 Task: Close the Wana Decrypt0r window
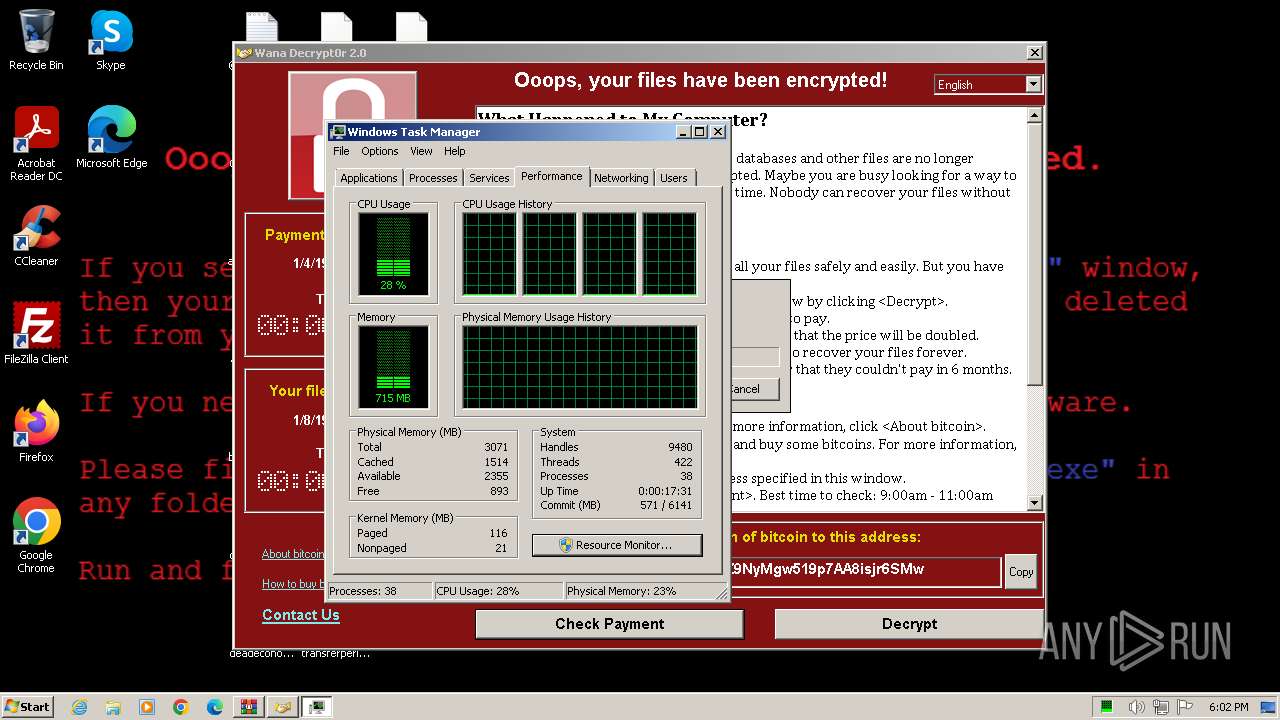tap(1034, 53)
